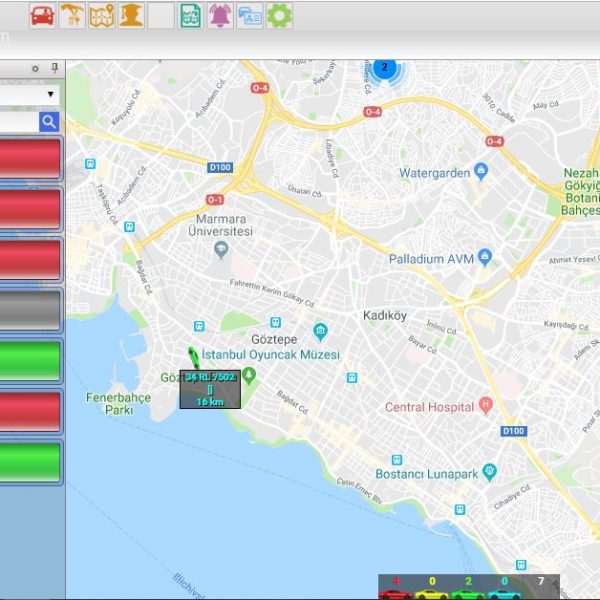Click the 34 RL 7502 vehicle label
Viewport: 600px width, 600px height.
[x=210, y=389]
